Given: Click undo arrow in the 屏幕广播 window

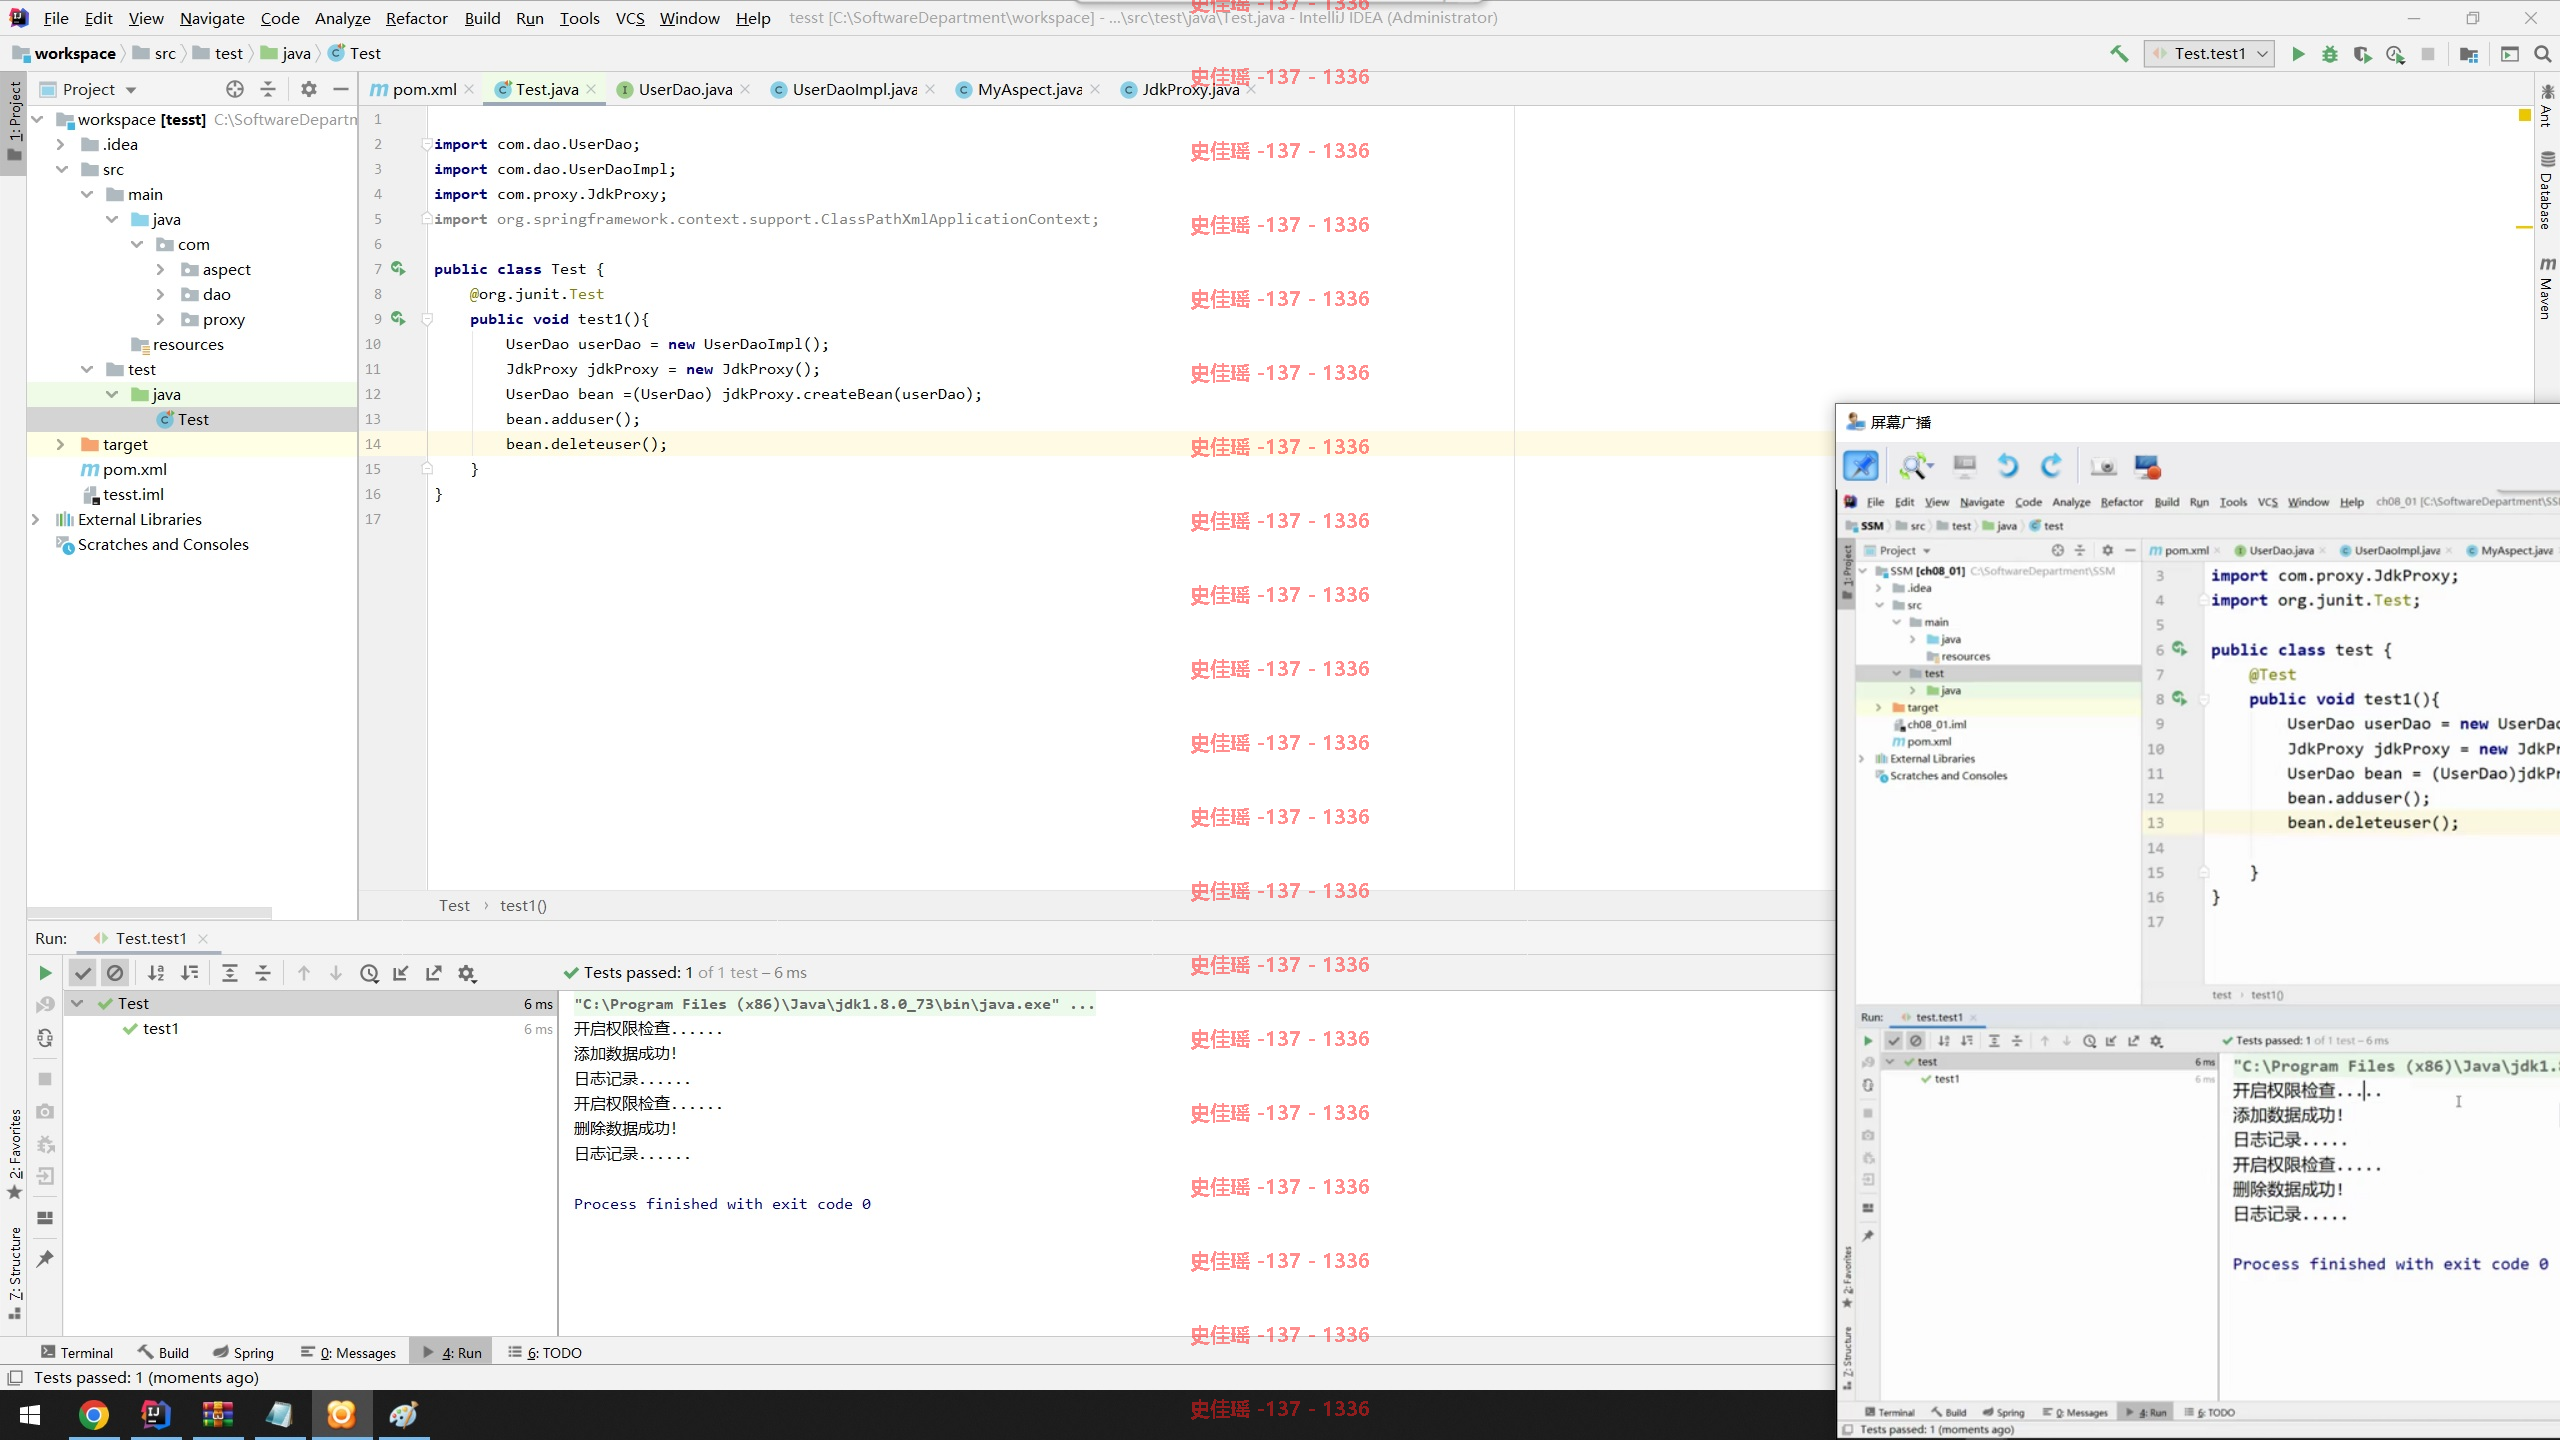Looking at the screenshot, I should [2007, 466].
